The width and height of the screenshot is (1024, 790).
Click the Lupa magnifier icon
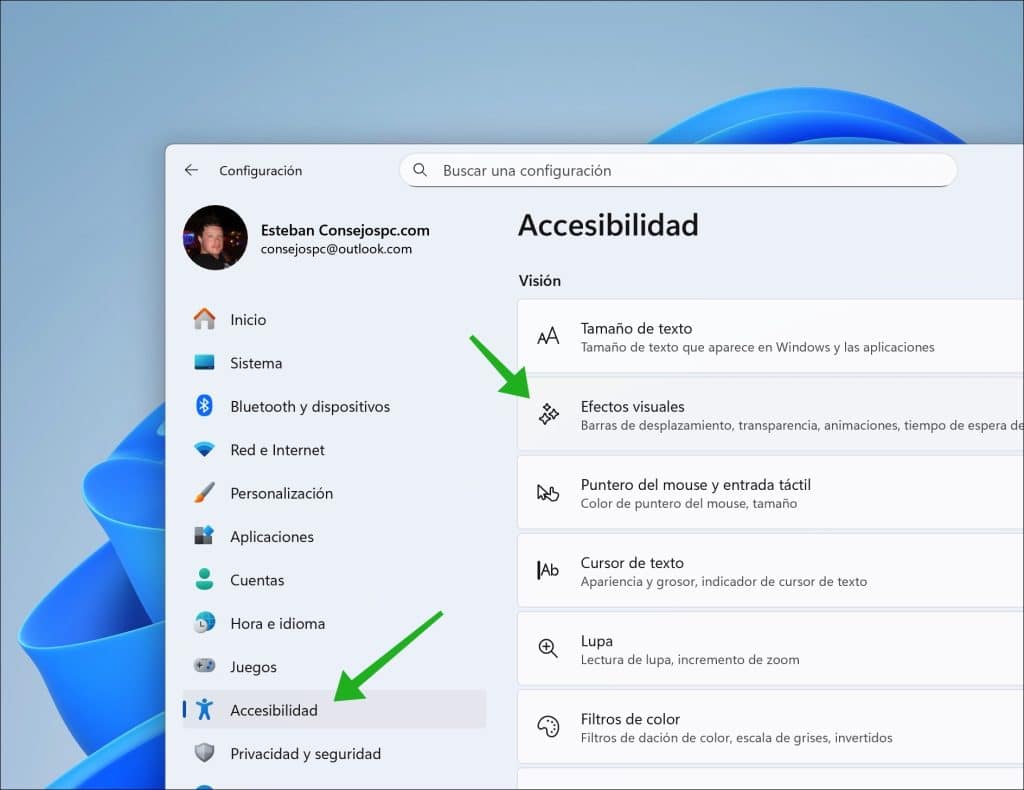tap(548, 649)
